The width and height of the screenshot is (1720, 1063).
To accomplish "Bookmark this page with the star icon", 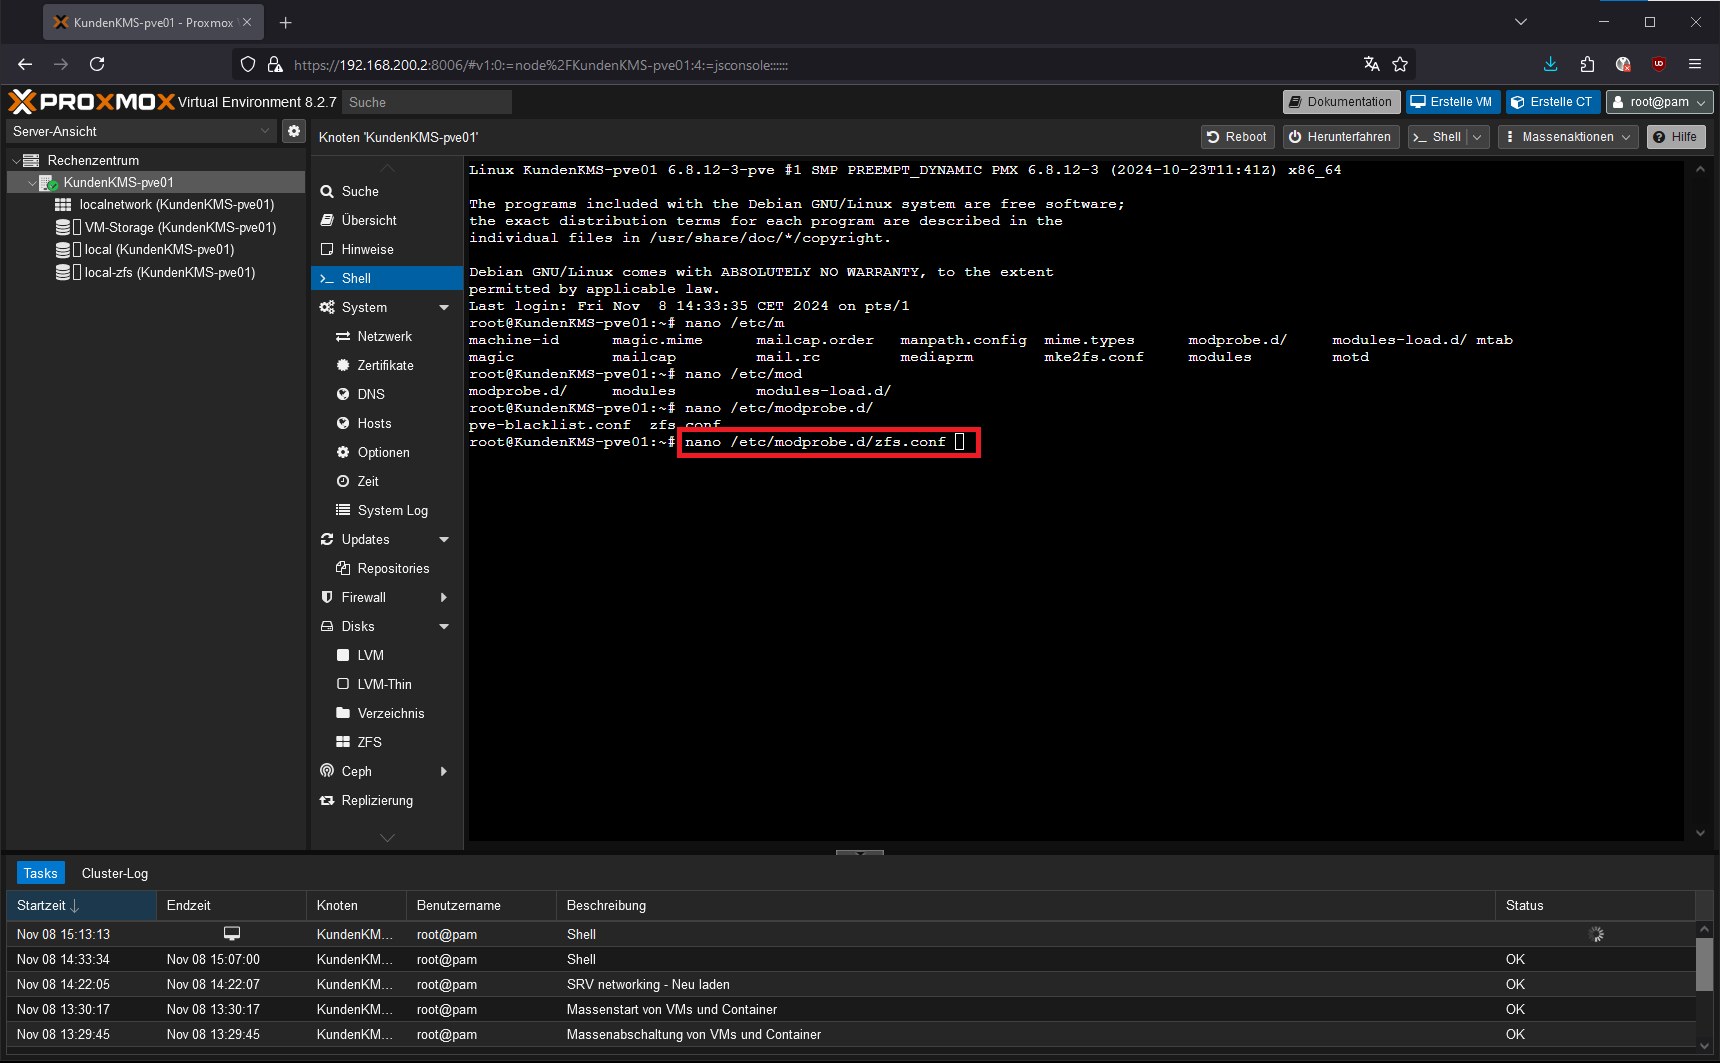I will tap(1400, 64).
